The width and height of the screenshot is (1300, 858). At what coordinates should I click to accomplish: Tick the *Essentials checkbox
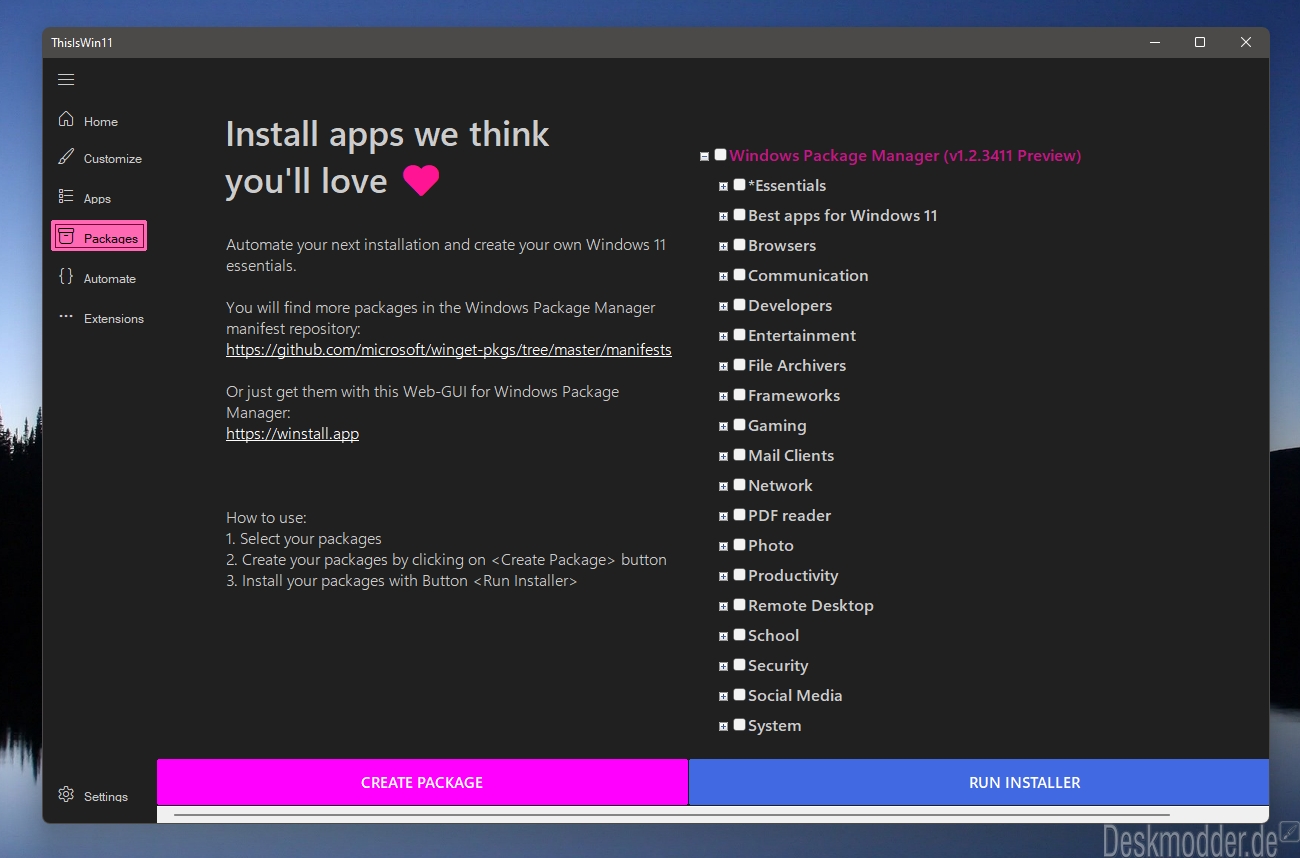click(739, 185)
